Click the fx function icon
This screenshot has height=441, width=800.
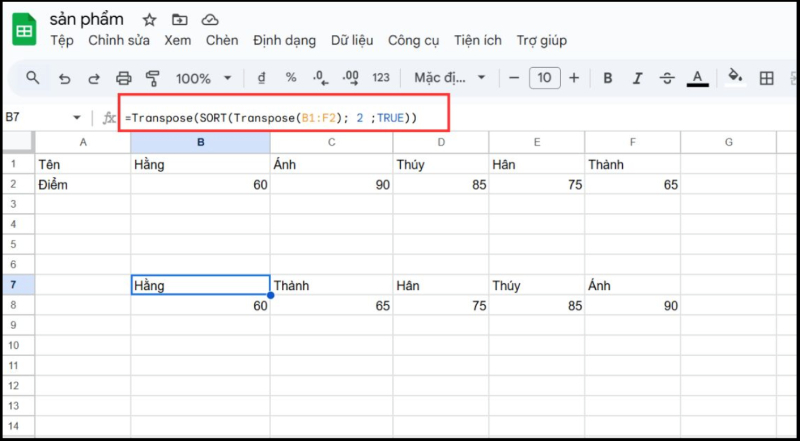(x=109, y=118)
